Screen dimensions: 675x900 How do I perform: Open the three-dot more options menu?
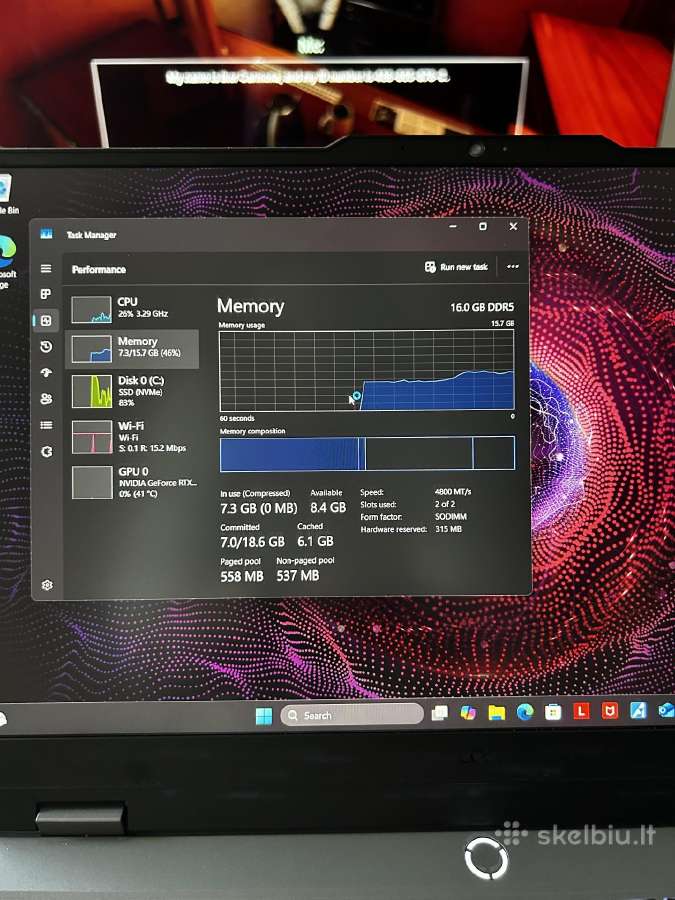513,267
